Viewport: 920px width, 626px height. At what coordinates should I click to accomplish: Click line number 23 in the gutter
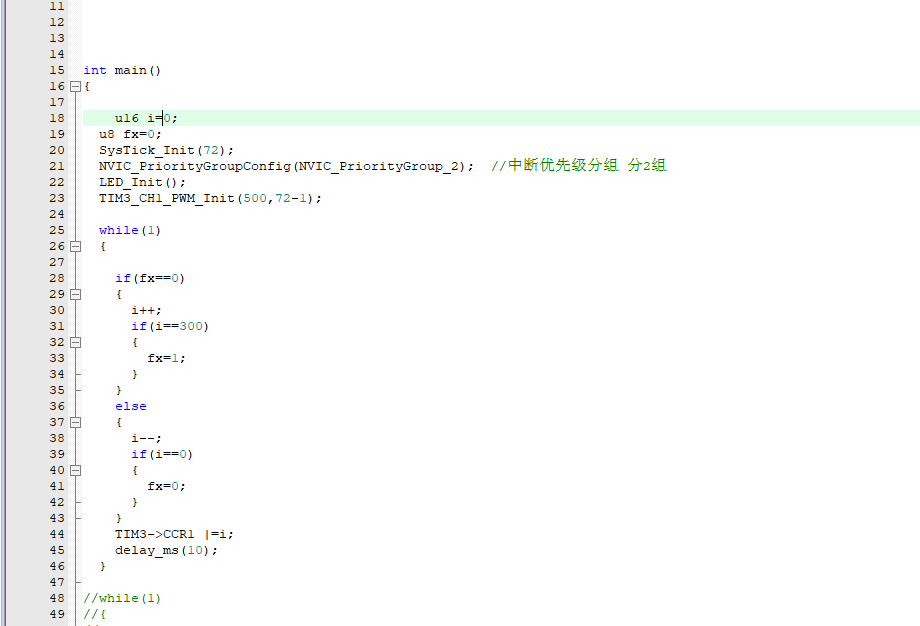(x=56, y=198)
